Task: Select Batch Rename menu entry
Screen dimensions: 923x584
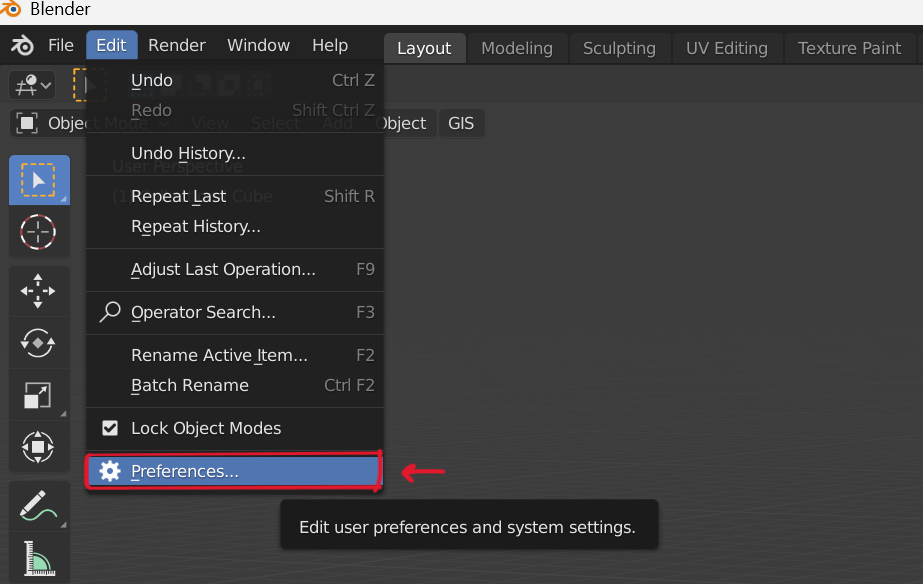Action: [190, 385]
